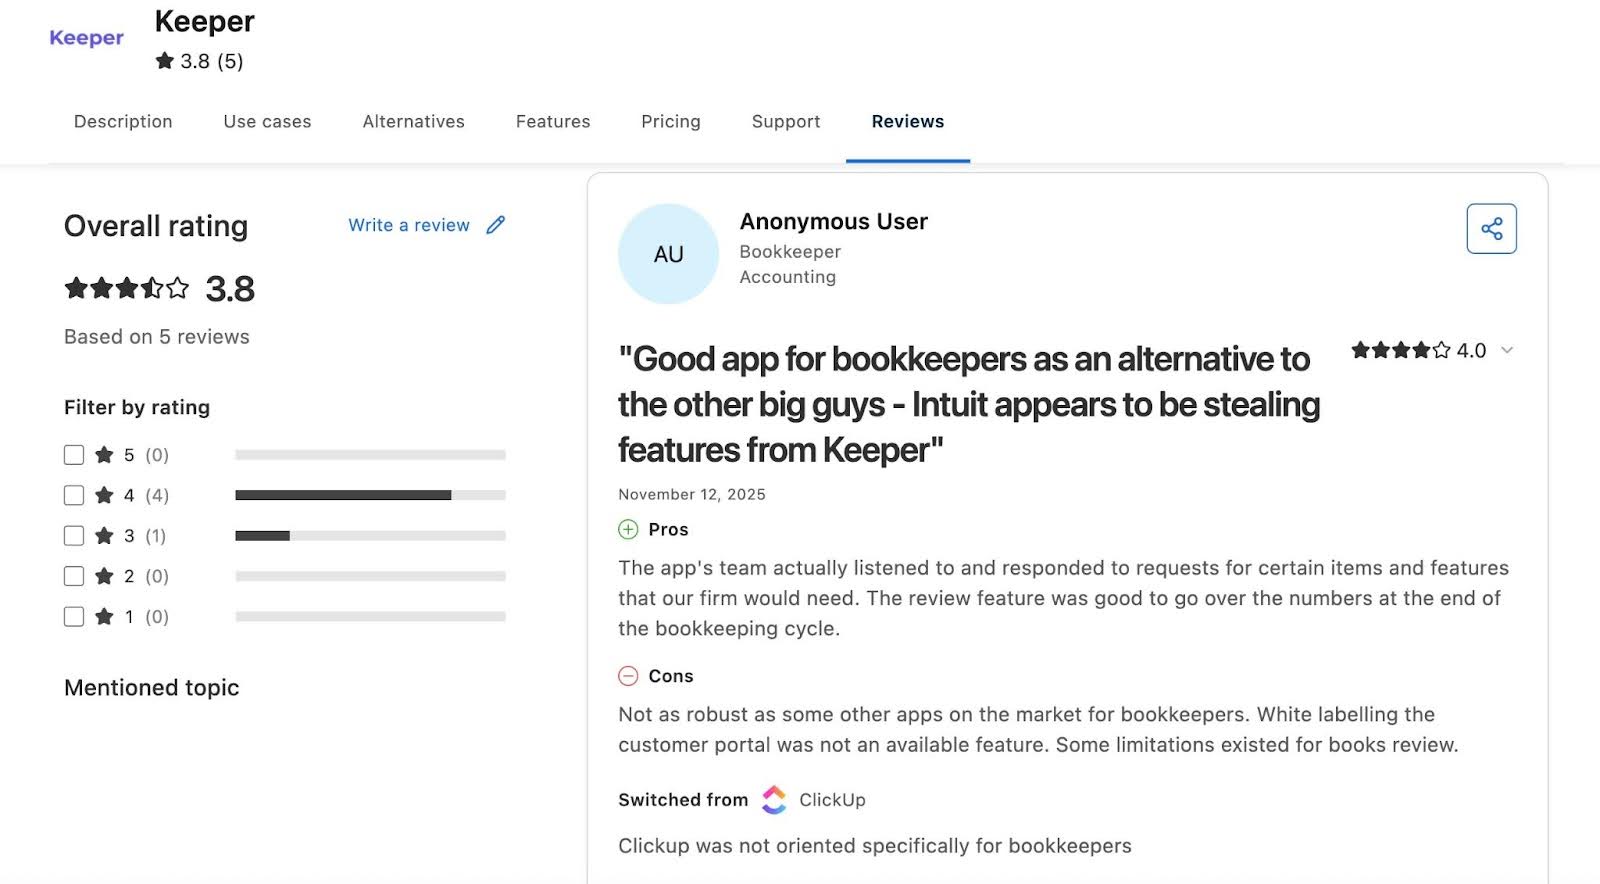This screenshot has height=884, width=1600.
Task: Click the star icon in the 2-star filter row
Action: coord(104,576)
